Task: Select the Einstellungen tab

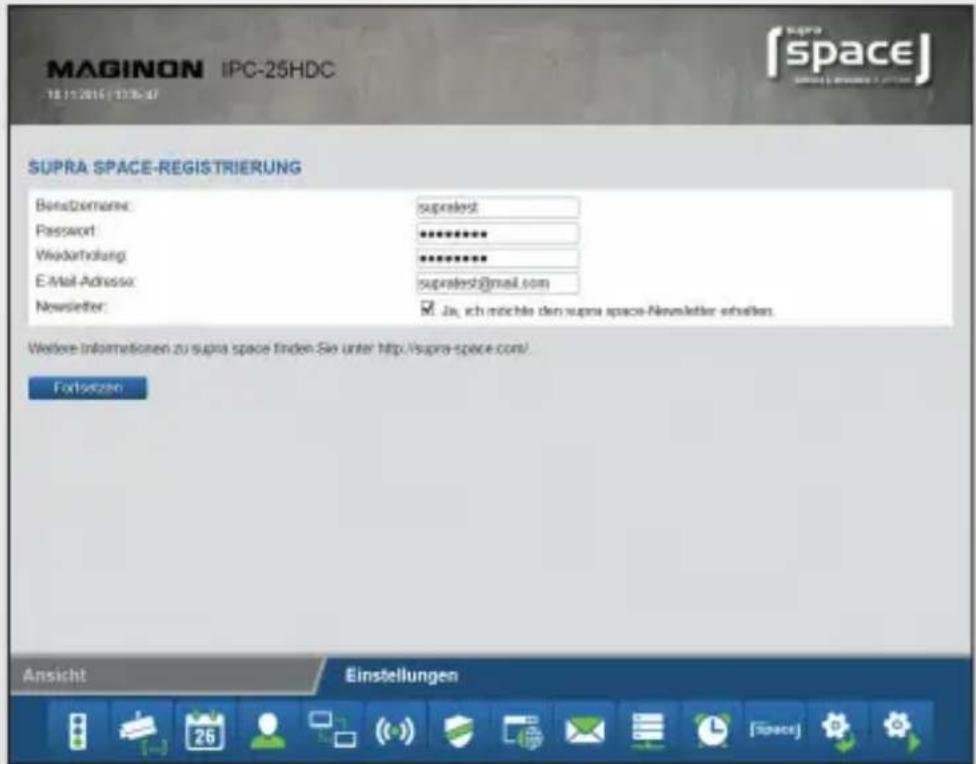Action: pyautogui.click(x=401, y=676)
